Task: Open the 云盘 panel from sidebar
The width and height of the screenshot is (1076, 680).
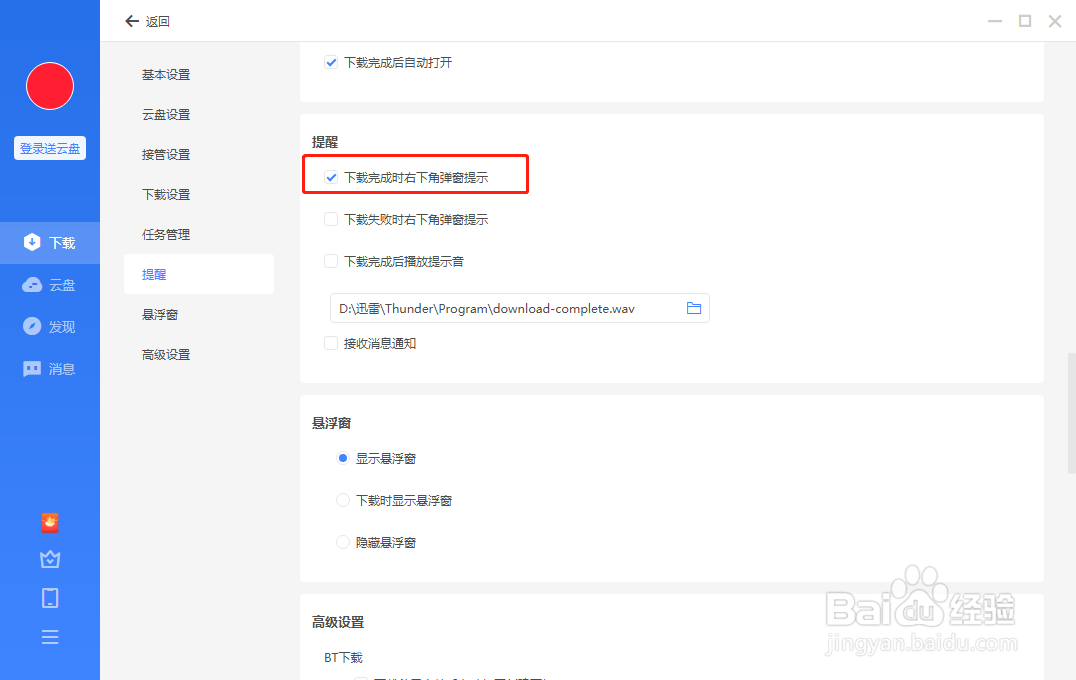Action: 50,284
